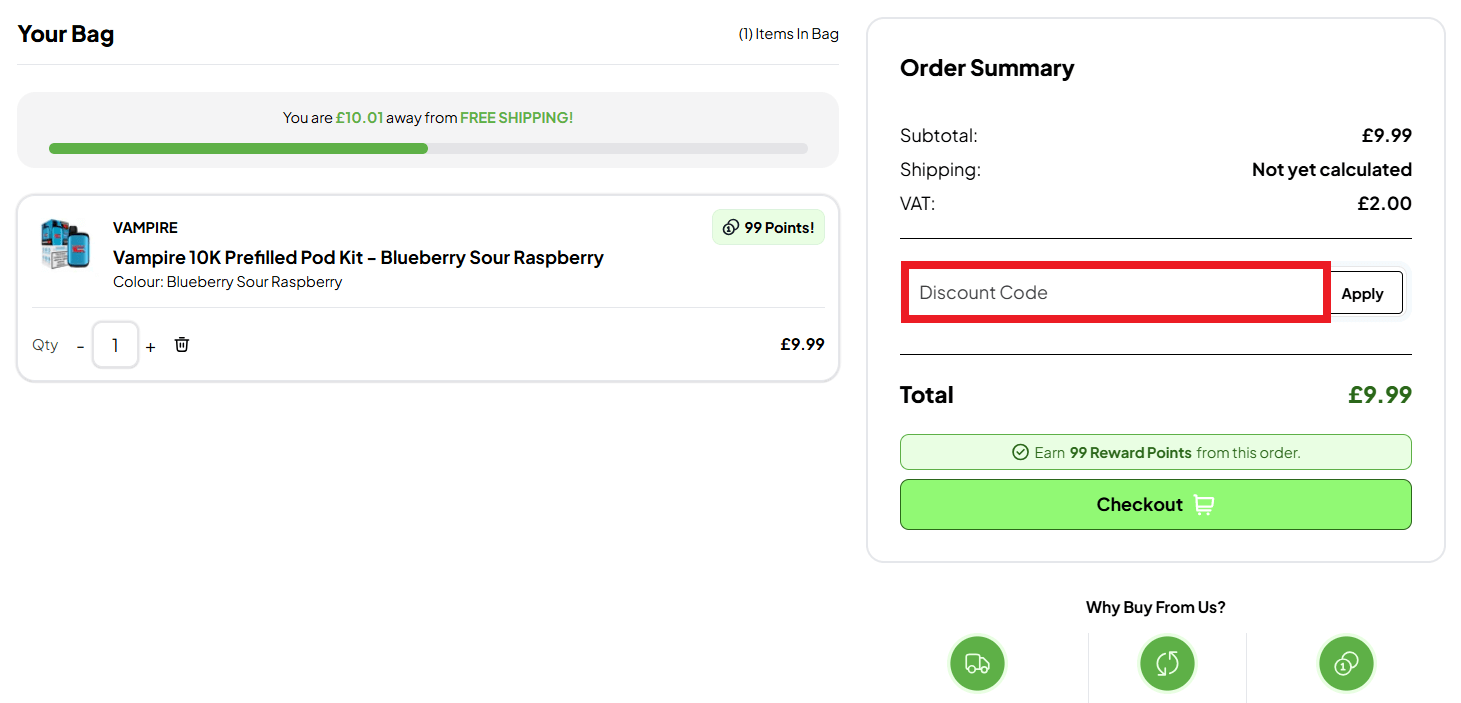Click the coin icon in the 99 Points badge
Viewport: 1461px width, 703px height.
click(x=730, y=227)
